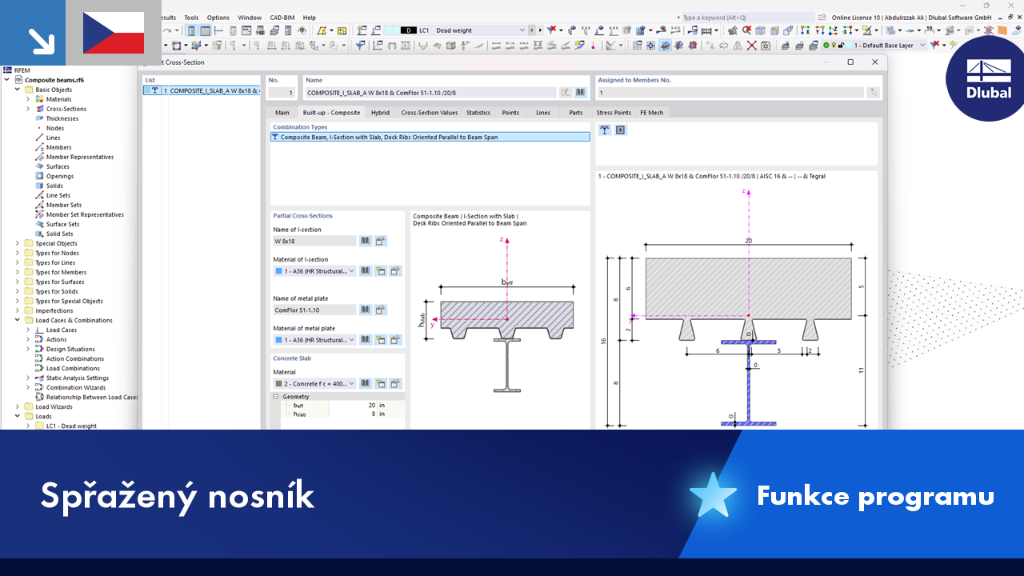1024x576 pixels.
Task: Edit the I-section material
Action: (x=395, y=271)
